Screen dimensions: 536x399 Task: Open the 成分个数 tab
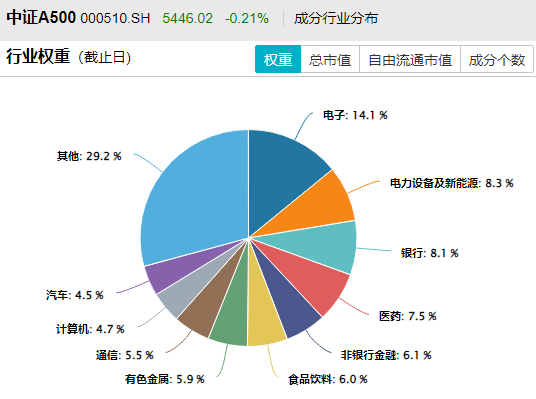coord(497,59)
